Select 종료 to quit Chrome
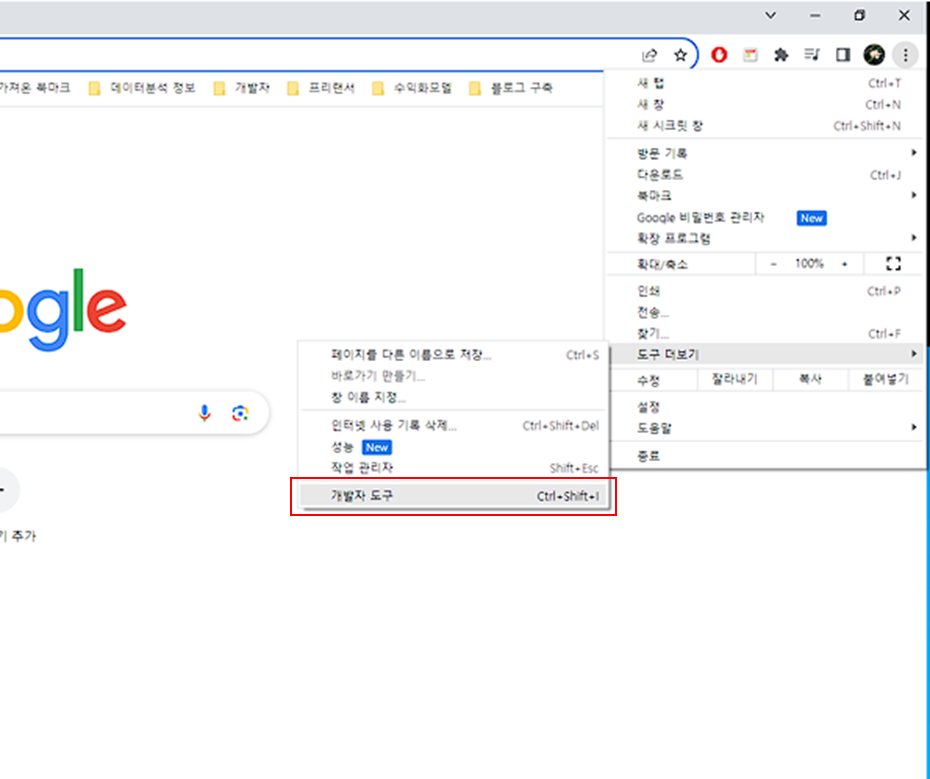 (766, 456)
